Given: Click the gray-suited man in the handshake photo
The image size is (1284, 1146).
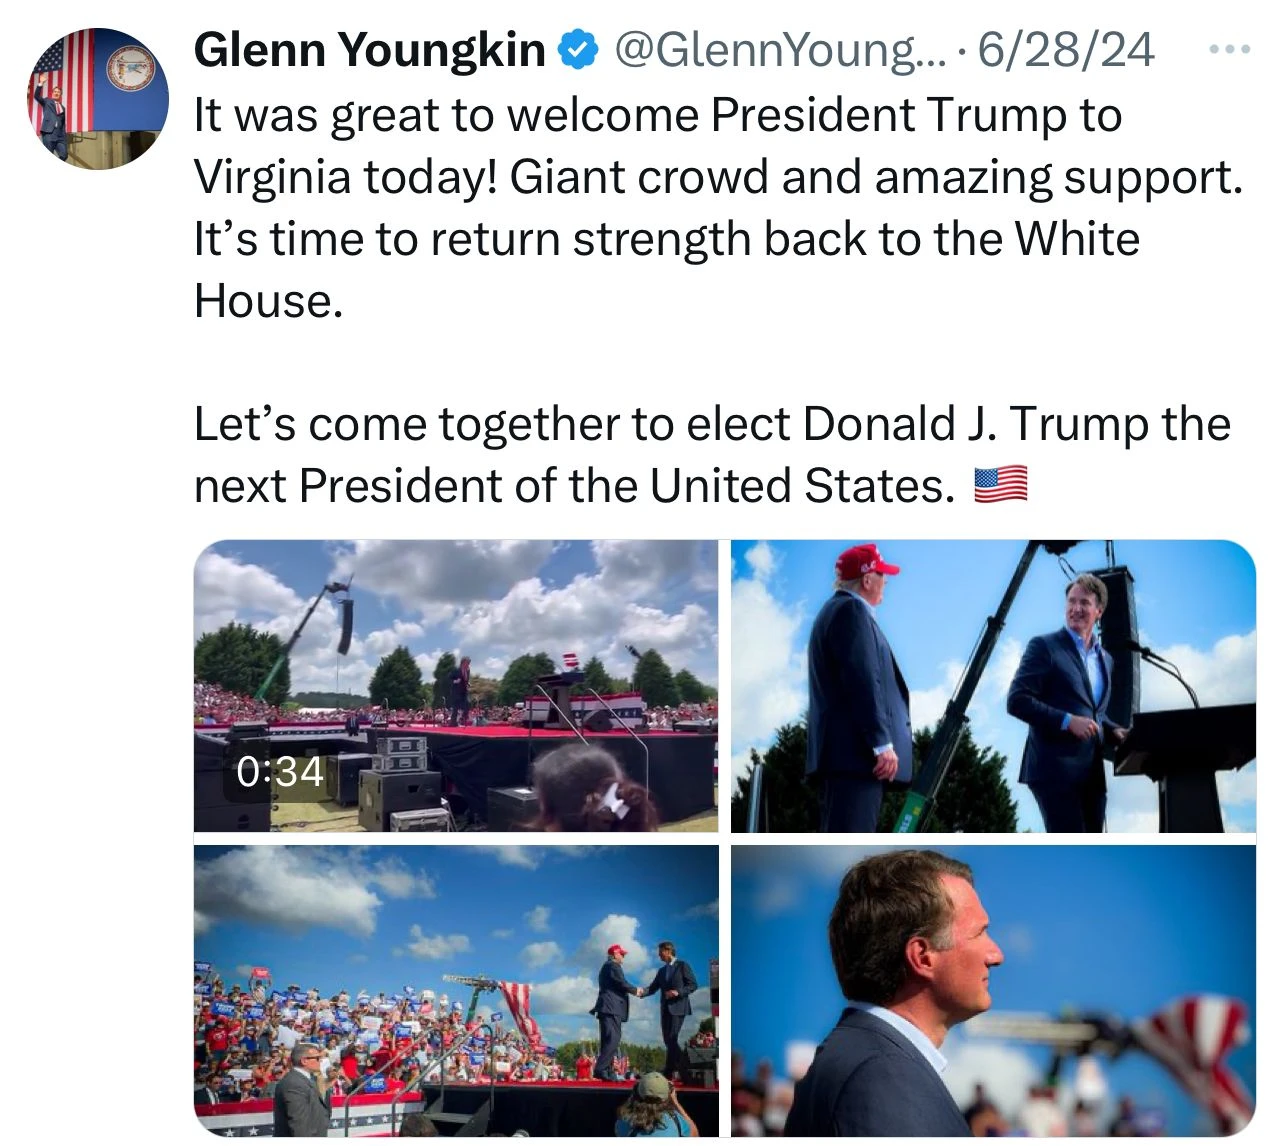Looking at the screenshot, I should click(x=300, y=1092).
